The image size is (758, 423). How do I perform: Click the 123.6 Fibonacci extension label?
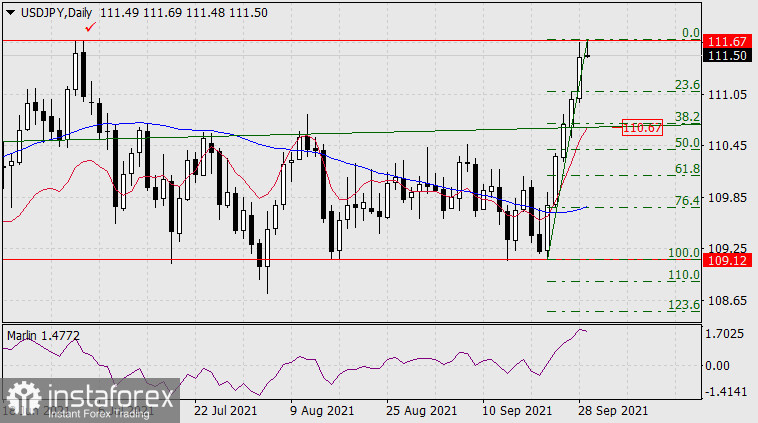click(x=684, y=304)
